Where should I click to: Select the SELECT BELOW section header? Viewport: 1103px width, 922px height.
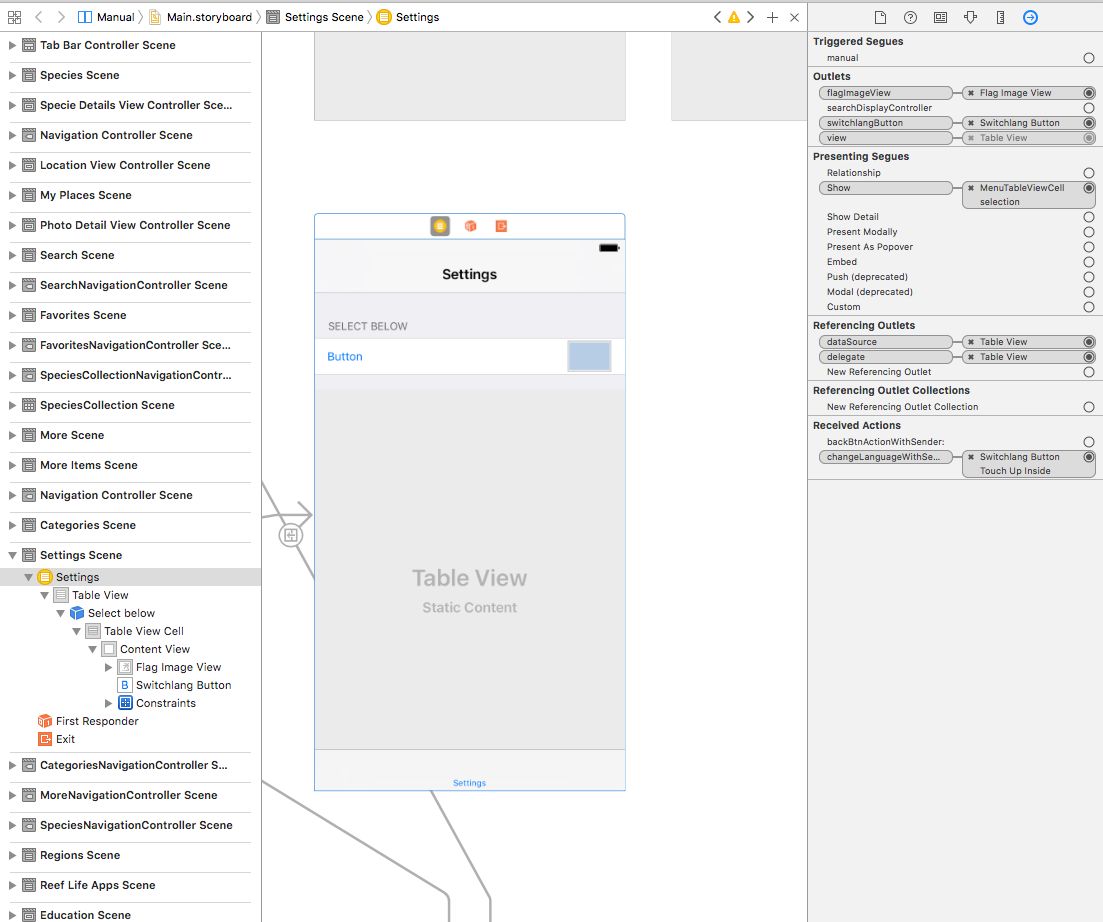click(x=367, y=326)
